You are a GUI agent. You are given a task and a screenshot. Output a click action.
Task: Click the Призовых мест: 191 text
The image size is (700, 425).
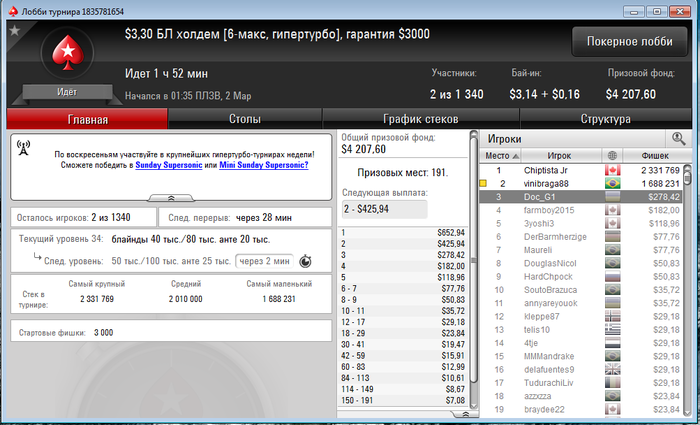pos(403,173)
